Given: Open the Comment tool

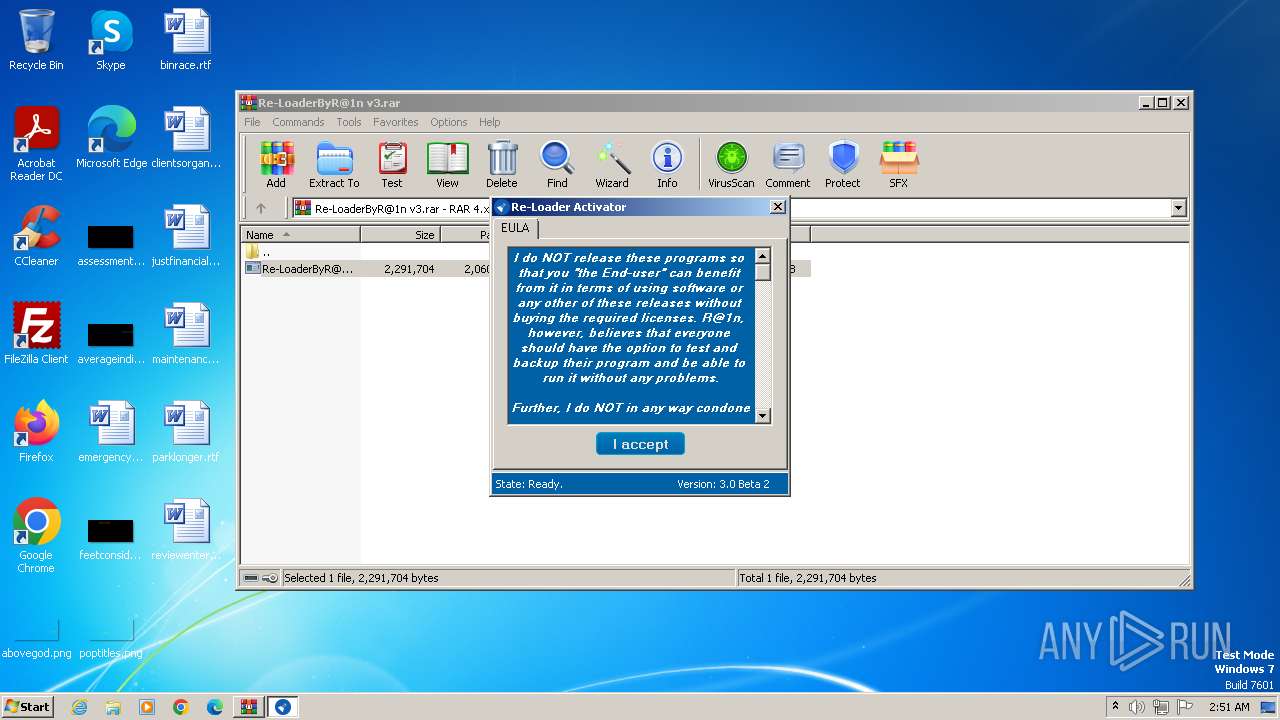Looking at the screenshot, I should pyautogui.click(x=788, y=165).
